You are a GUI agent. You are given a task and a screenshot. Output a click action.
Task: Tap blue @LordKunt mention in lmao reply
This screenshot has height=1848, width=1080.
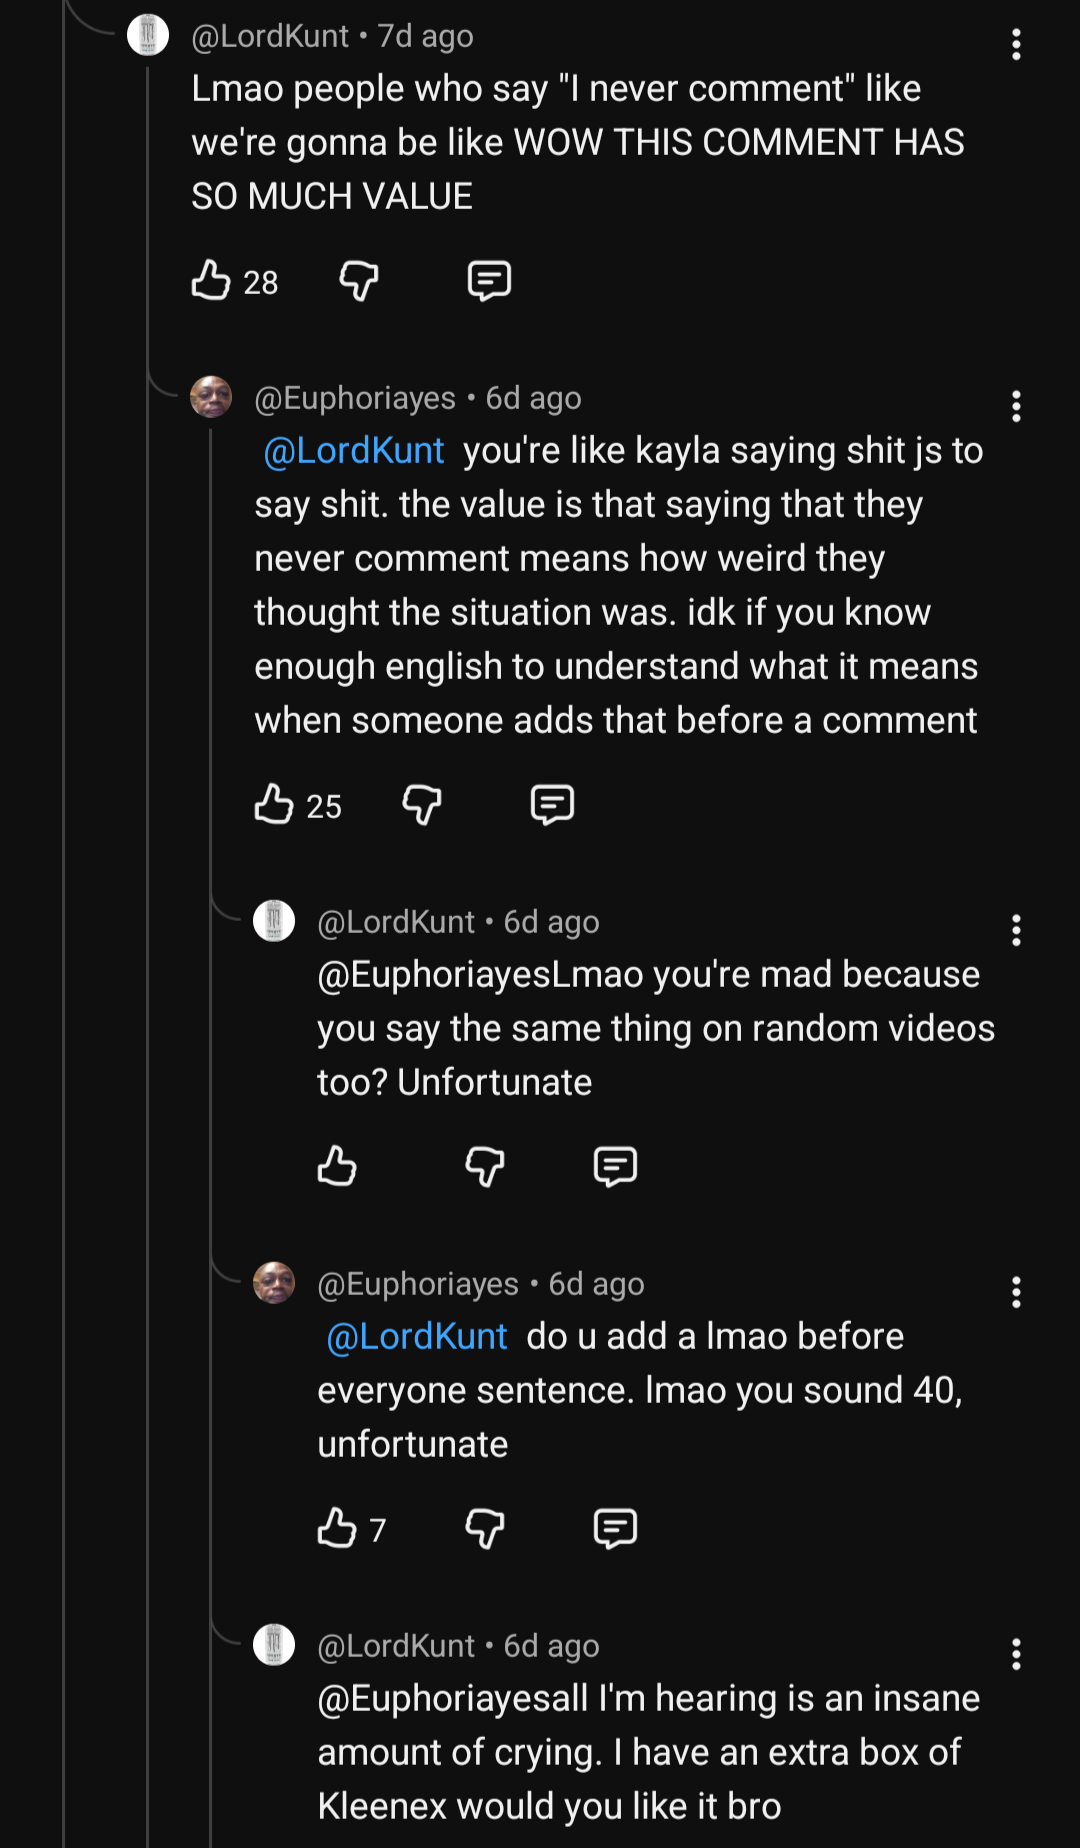click(417, 1337)
